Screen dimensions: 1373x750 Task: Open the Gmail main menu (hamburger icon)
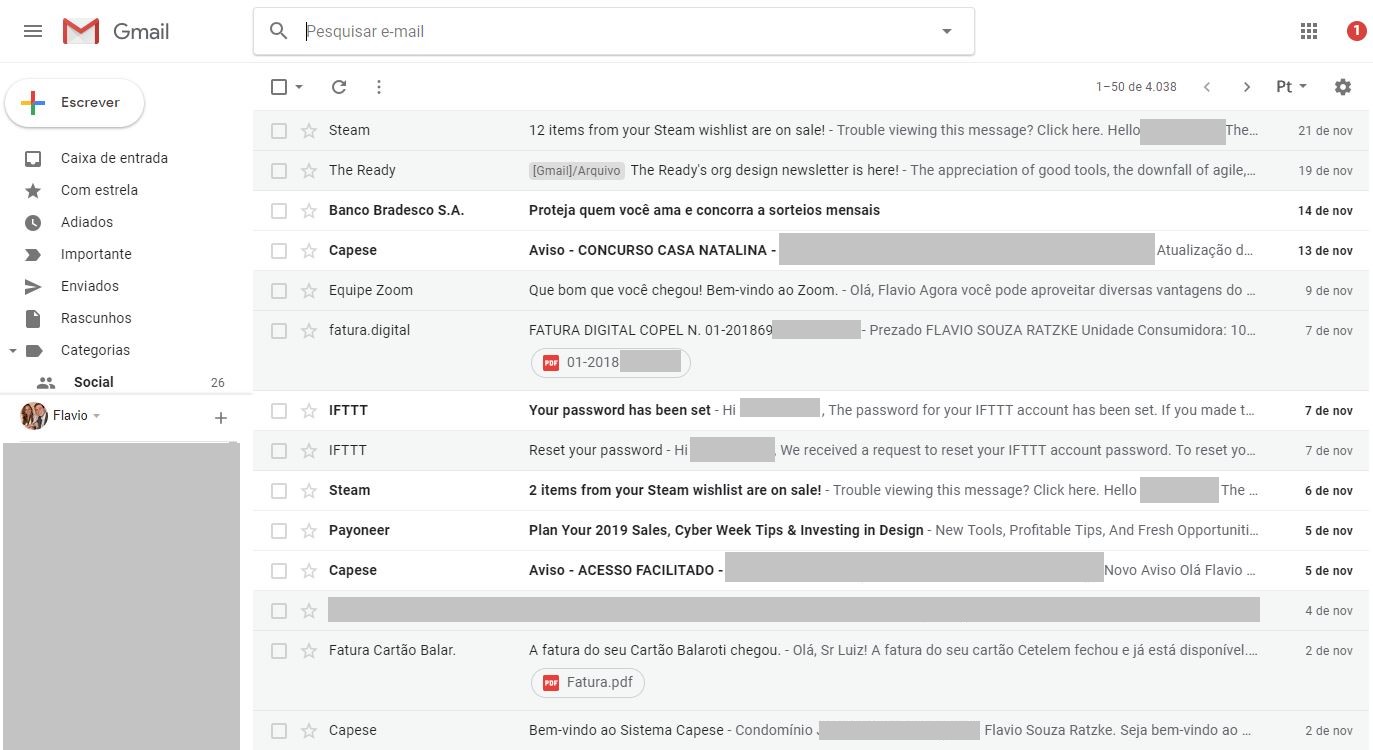point(32,31)
